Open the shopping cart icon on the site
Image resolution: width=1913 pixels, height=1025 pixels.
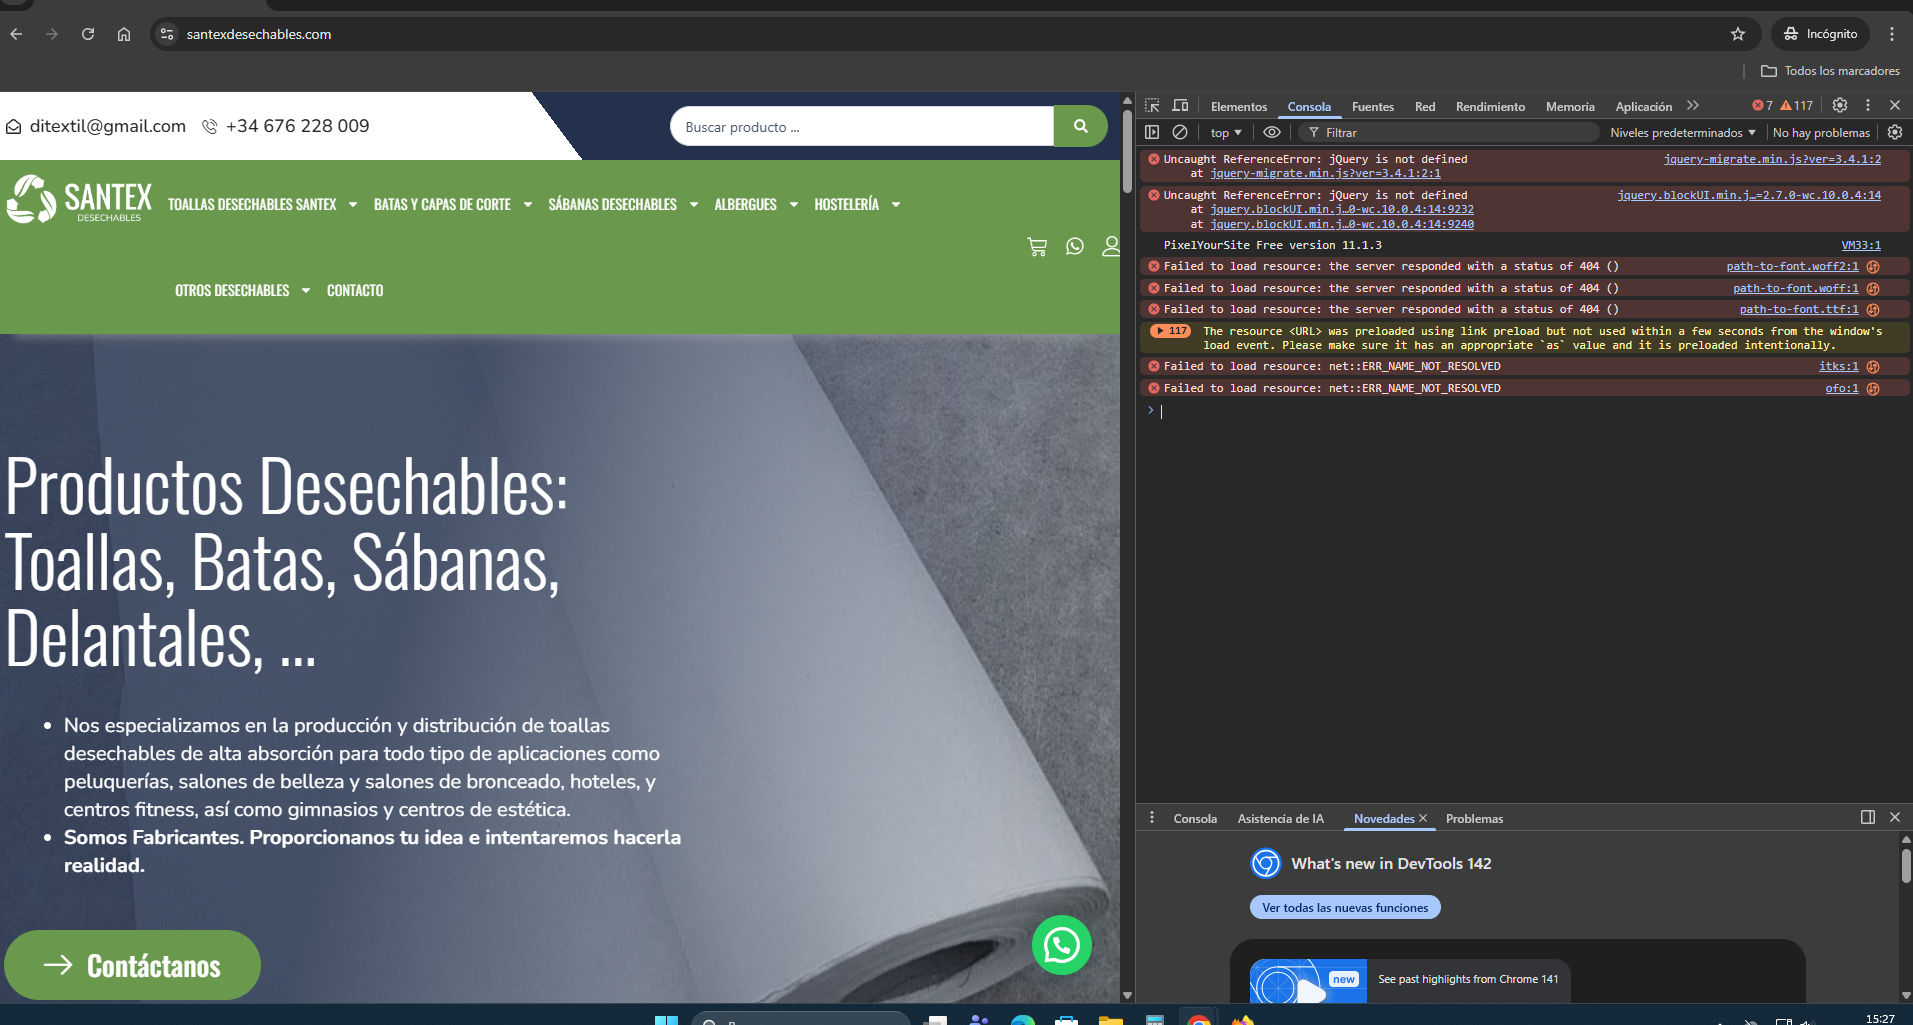coord(1037,246)
